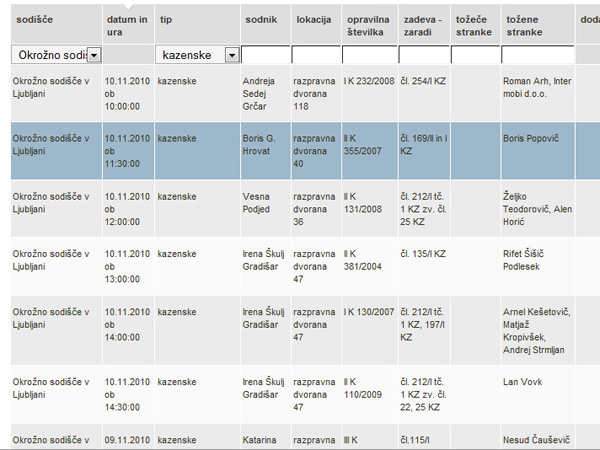600x450 pixels.
Task: Focus the tožene stranke filter field
Action: [x=539, y=55]
